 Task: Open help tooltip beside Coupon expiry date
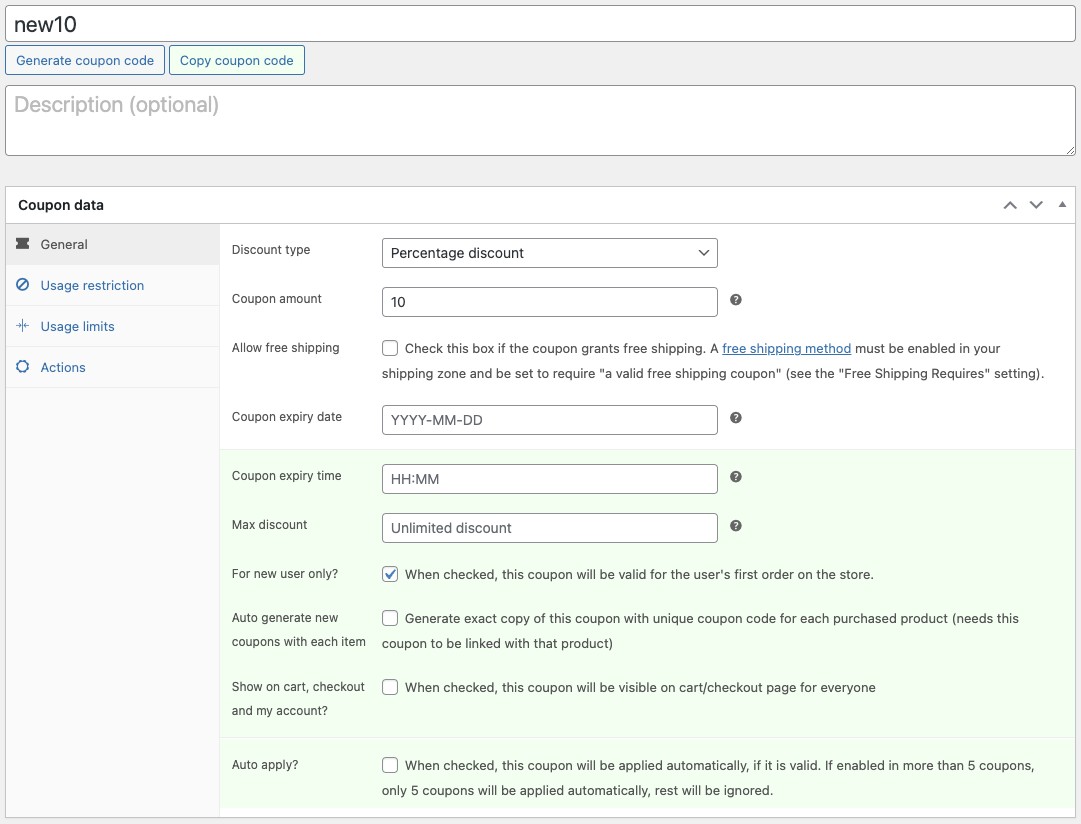coord(735,416)
